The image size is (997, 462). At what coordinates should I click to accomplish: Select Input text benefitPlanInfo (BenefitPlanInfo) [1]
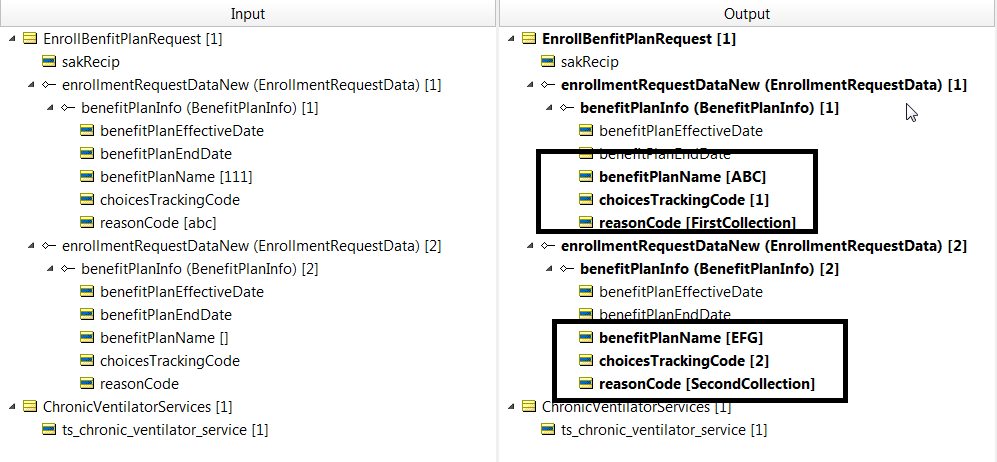click(200, 108)
